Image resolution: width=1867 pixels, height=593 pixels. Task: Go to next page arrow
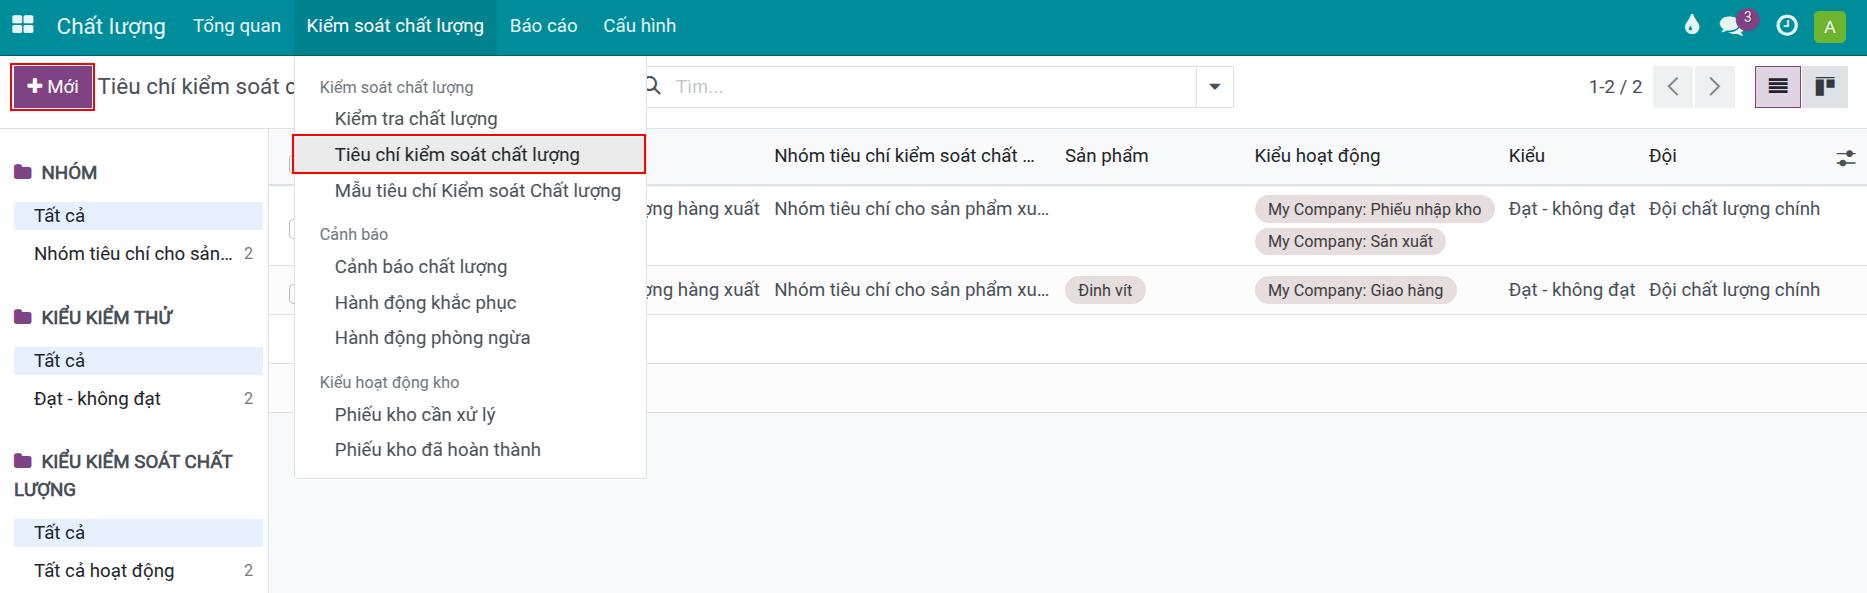[1714, 87]
